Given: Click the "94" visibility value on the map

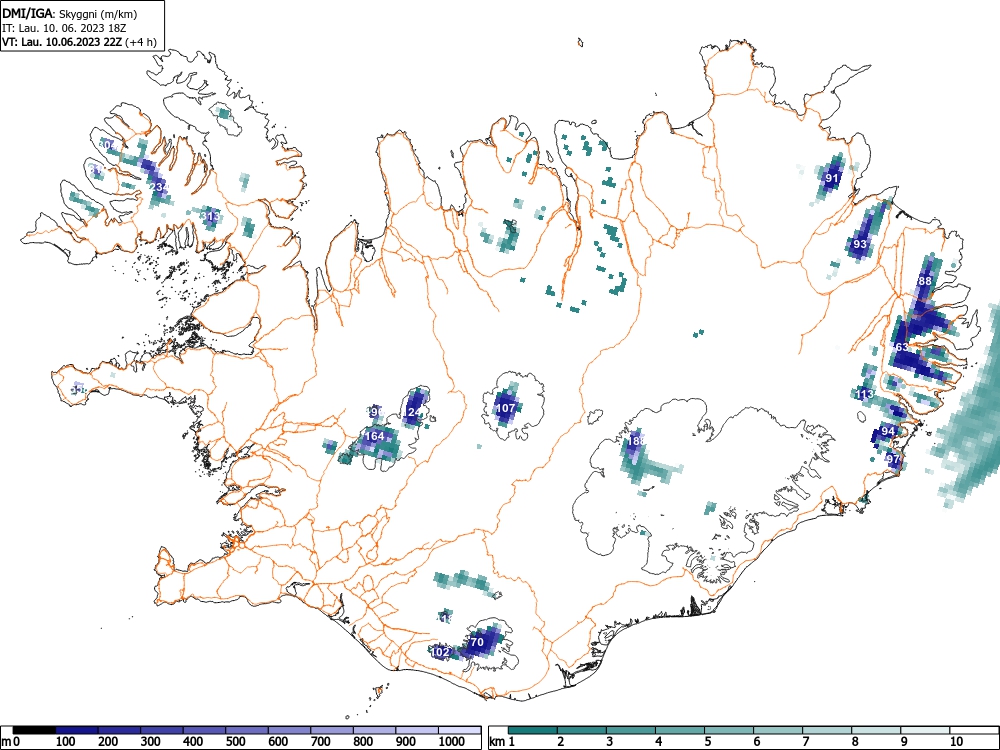Looking at the screenshot, I should click(x=888, y=431).
